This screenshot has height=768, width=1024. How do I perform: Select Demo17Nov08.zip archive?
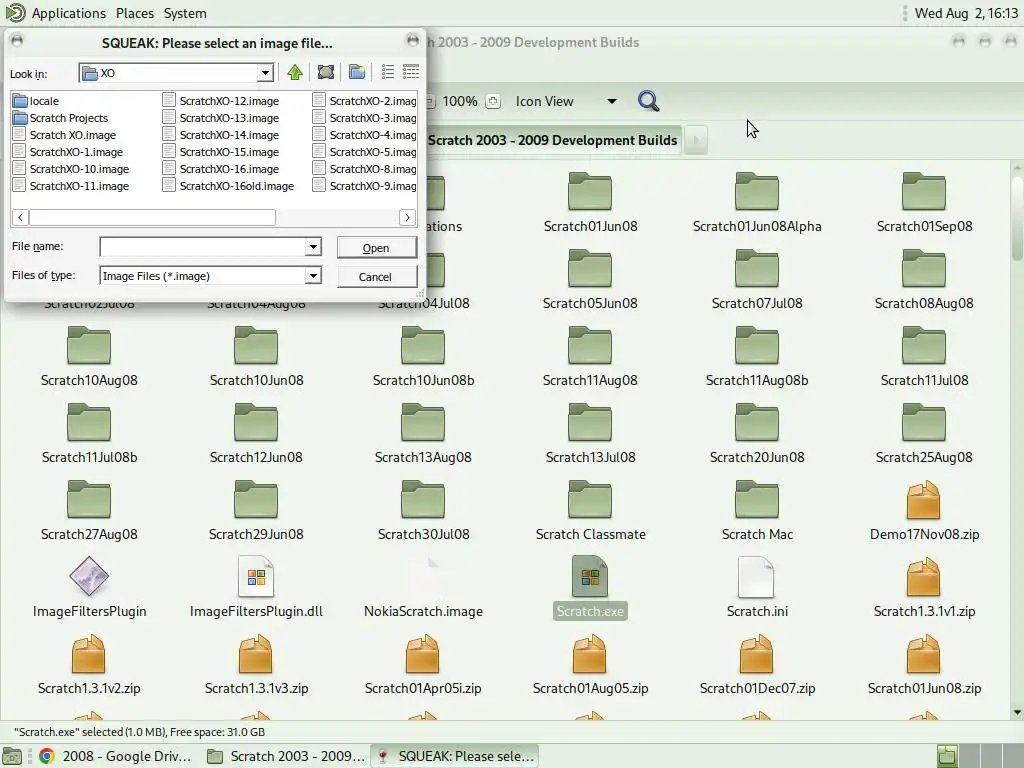(924, 511)
